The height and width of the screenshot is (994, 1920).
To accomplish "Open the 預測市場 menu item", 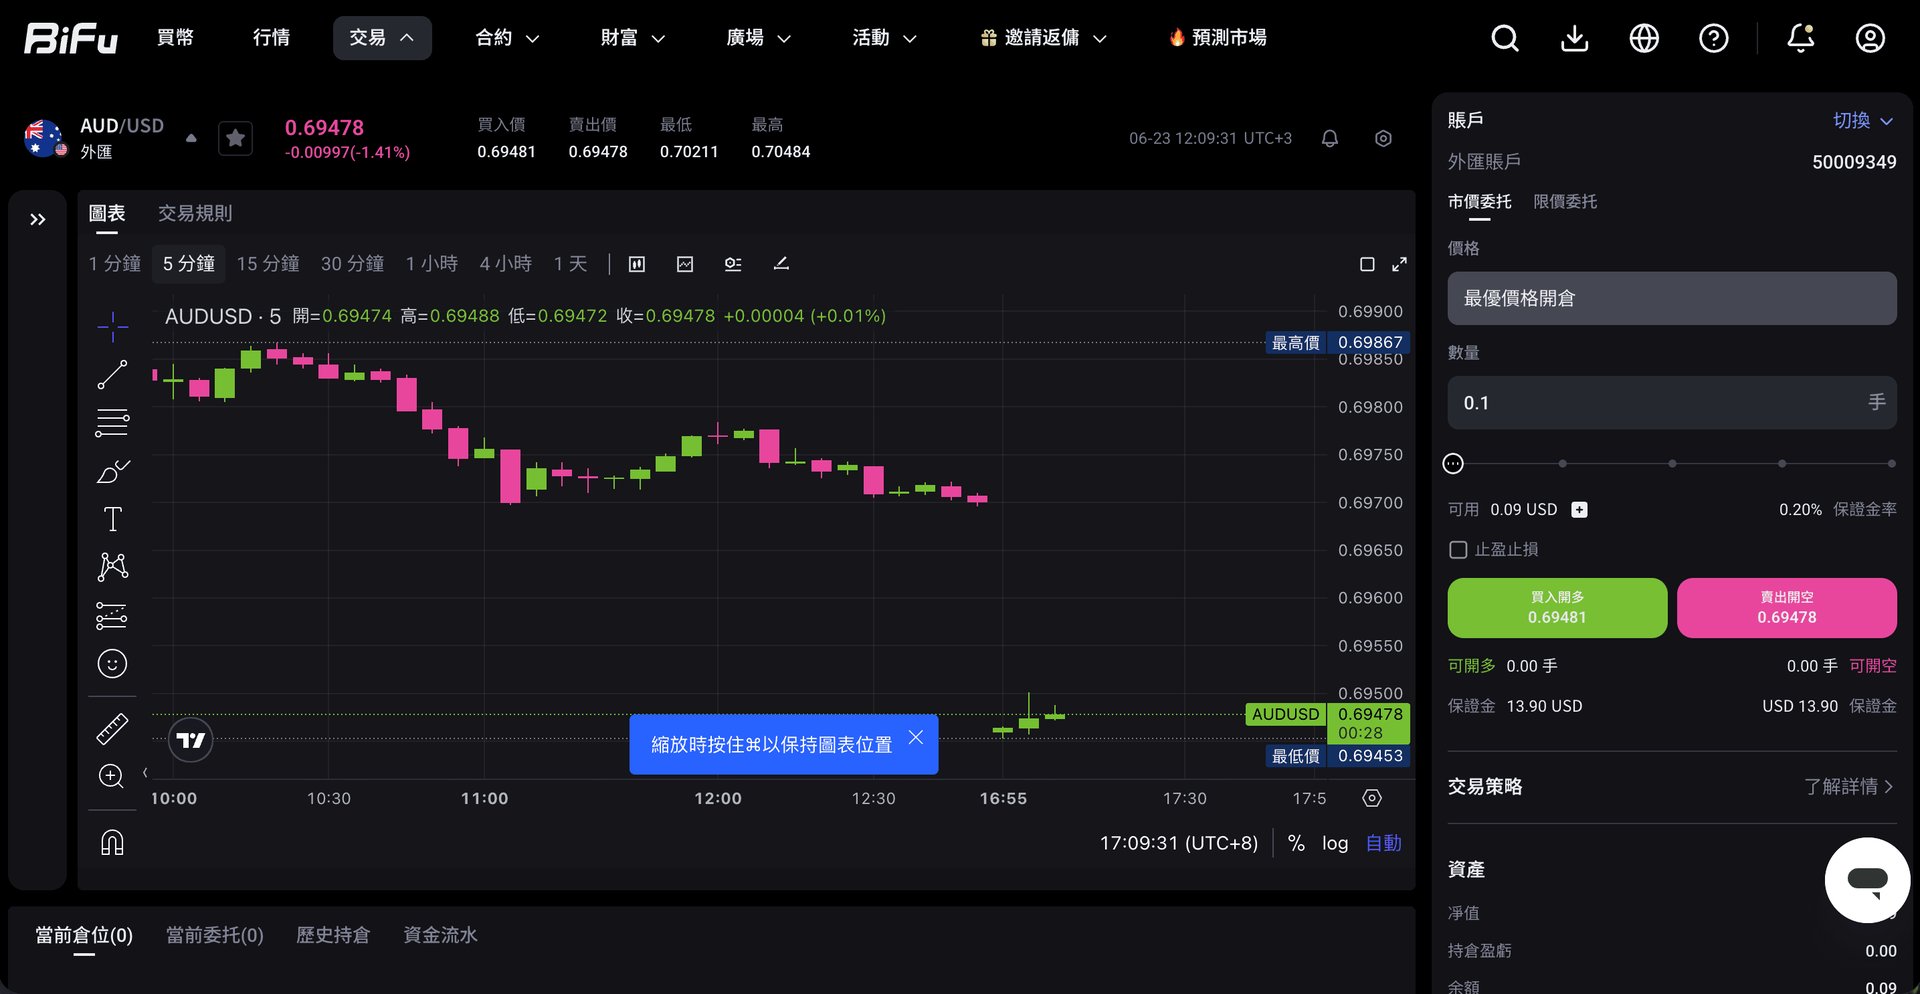I will coord(1217,38).
